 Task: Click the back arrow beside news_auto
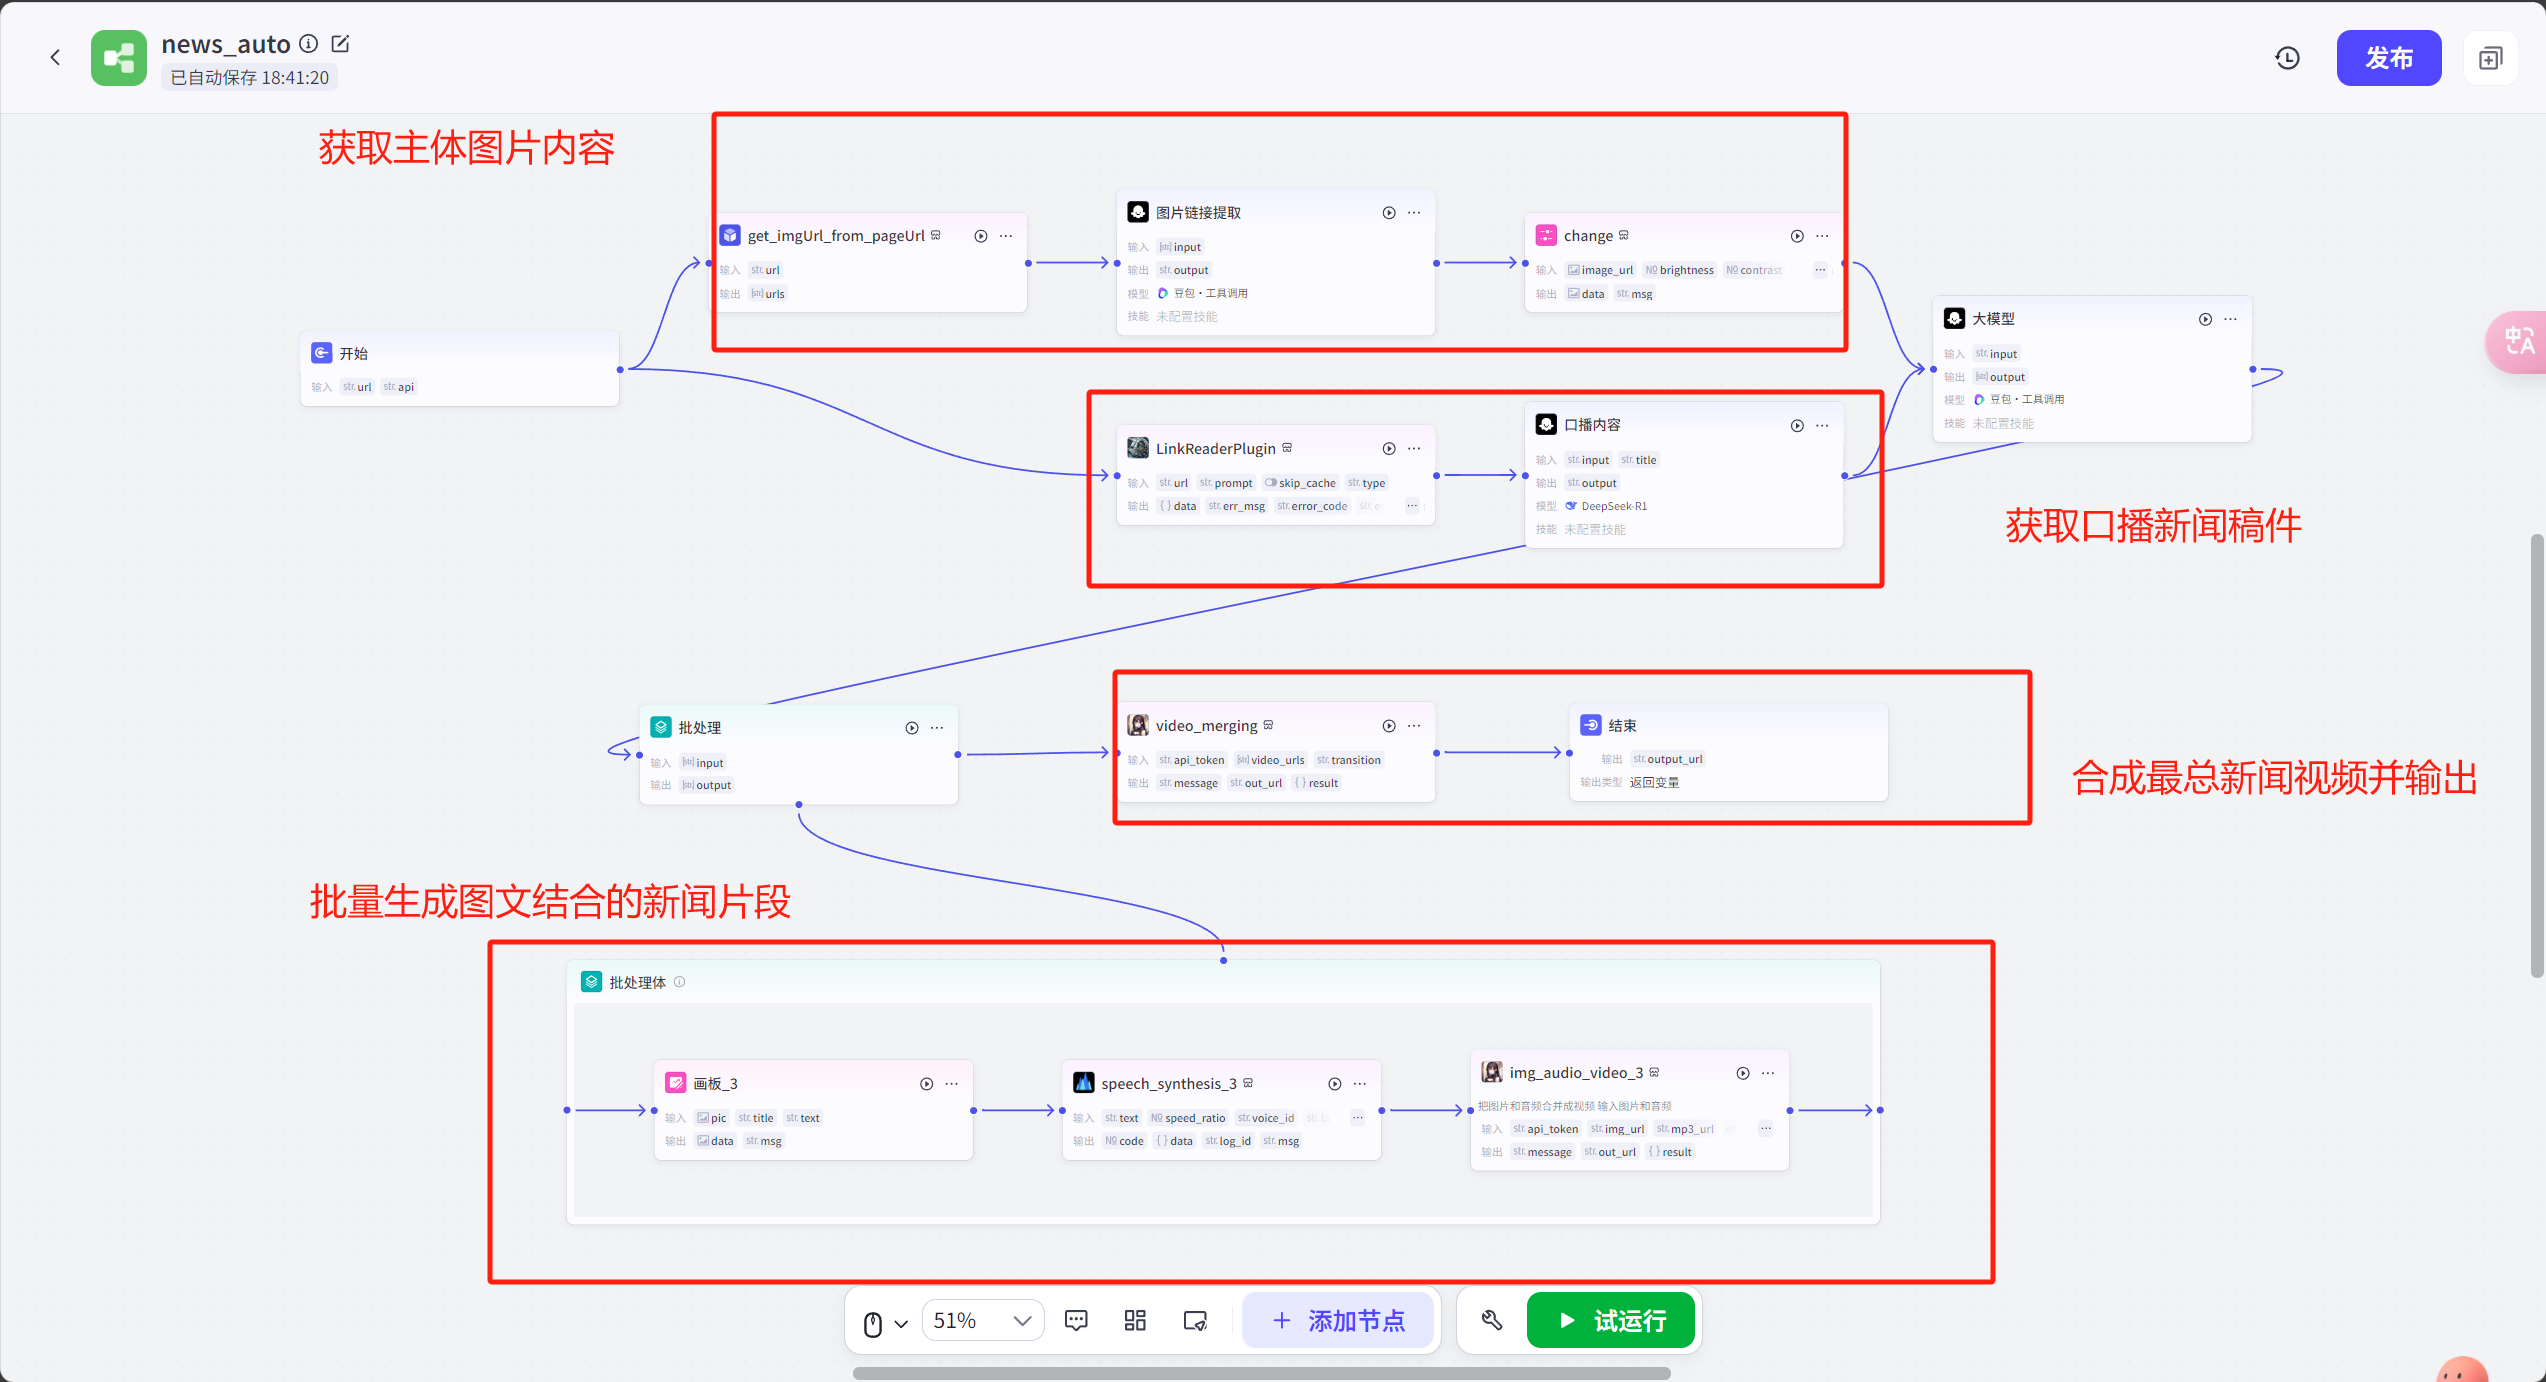(55, 58)
